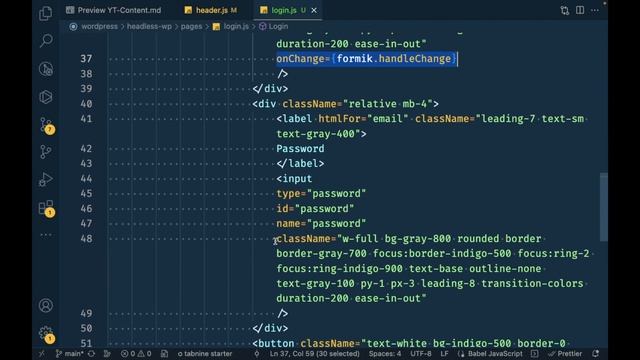The width and height of the screenshot is (640, 360).
Task: Open errors and warnings count in status bar
Action: click(136, 353)
